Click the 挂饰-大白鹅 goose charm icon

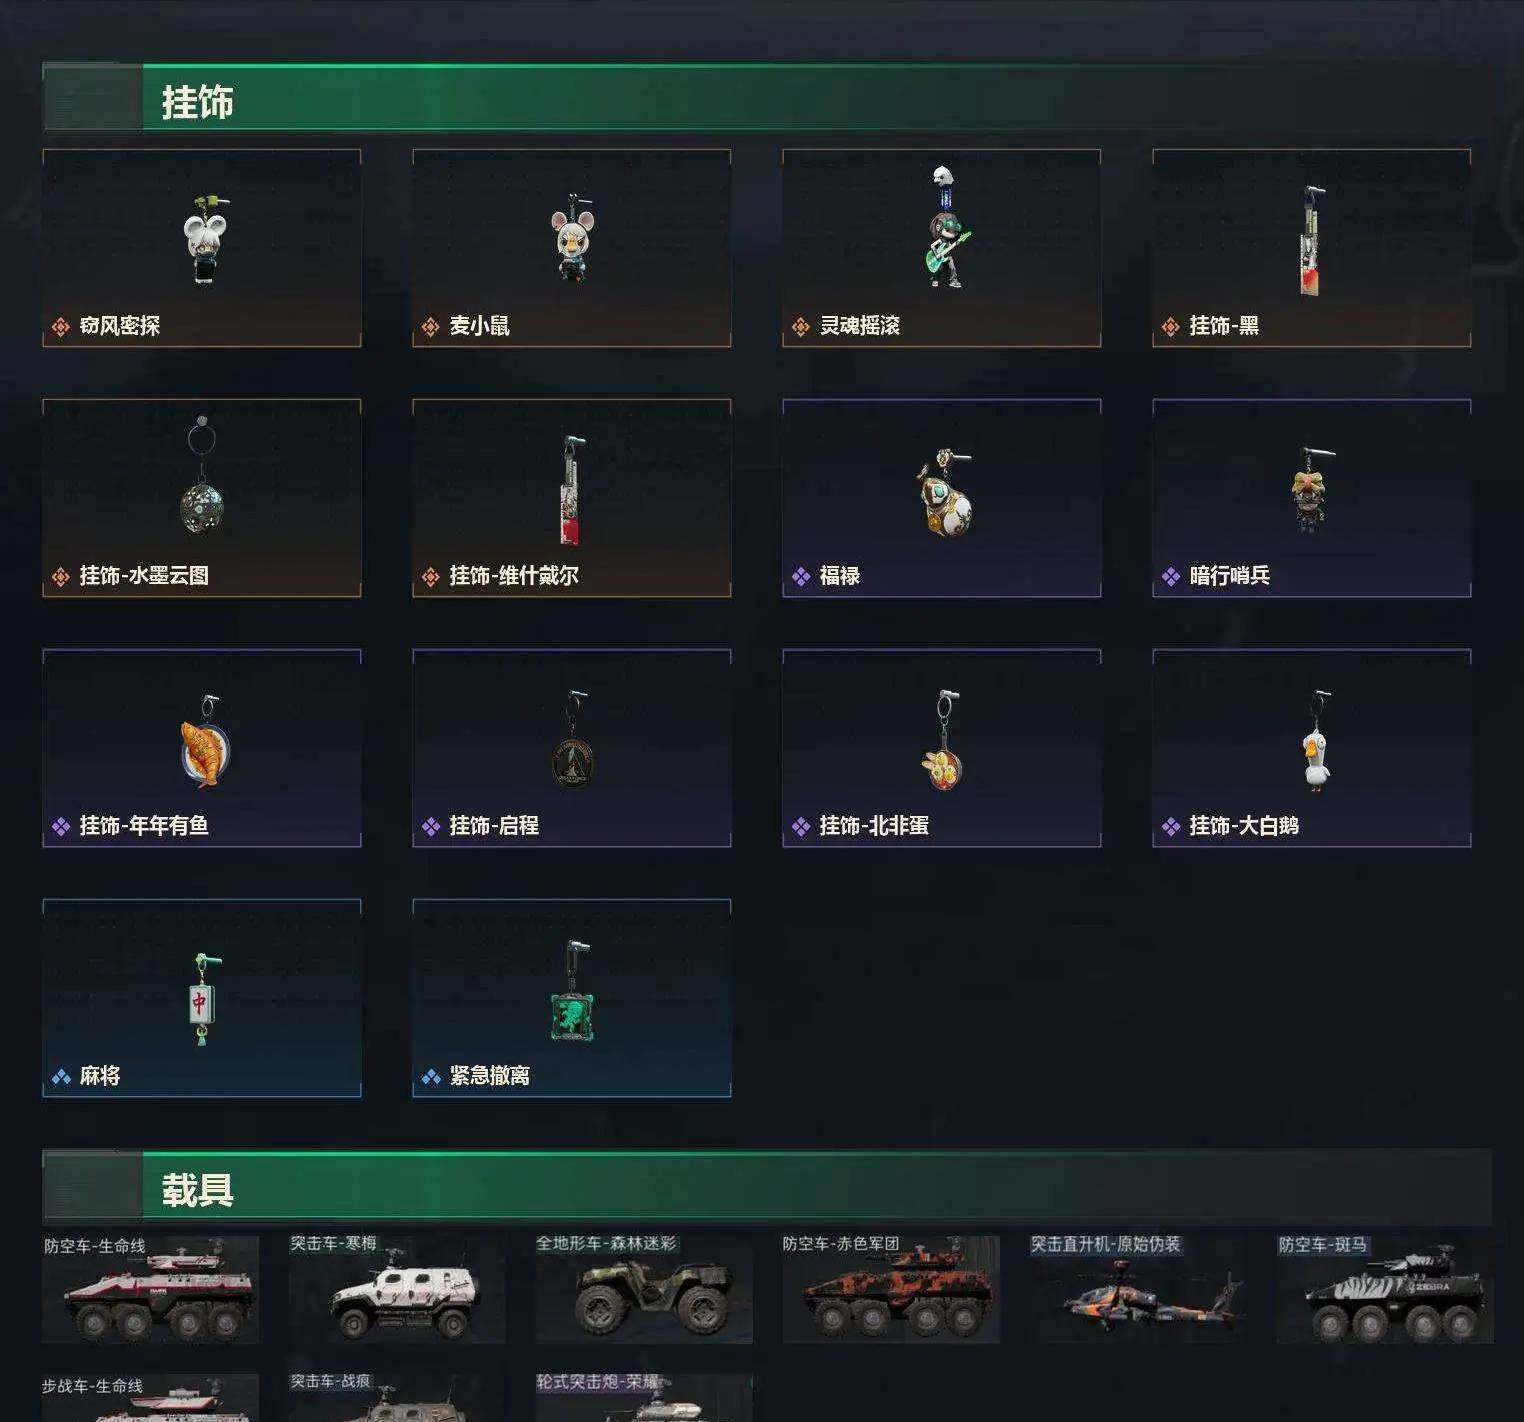coord(1317,742)
